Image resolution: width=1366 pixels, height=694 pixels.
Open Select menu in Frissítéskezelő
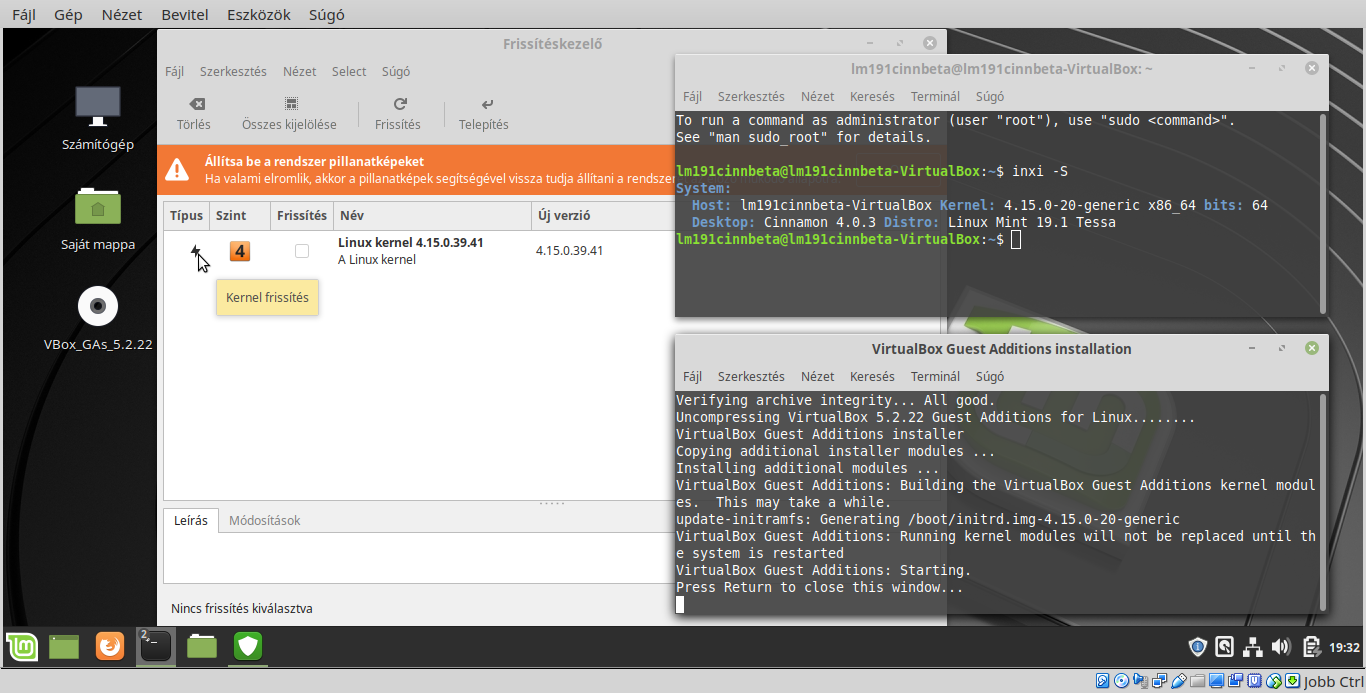(349, 72)
